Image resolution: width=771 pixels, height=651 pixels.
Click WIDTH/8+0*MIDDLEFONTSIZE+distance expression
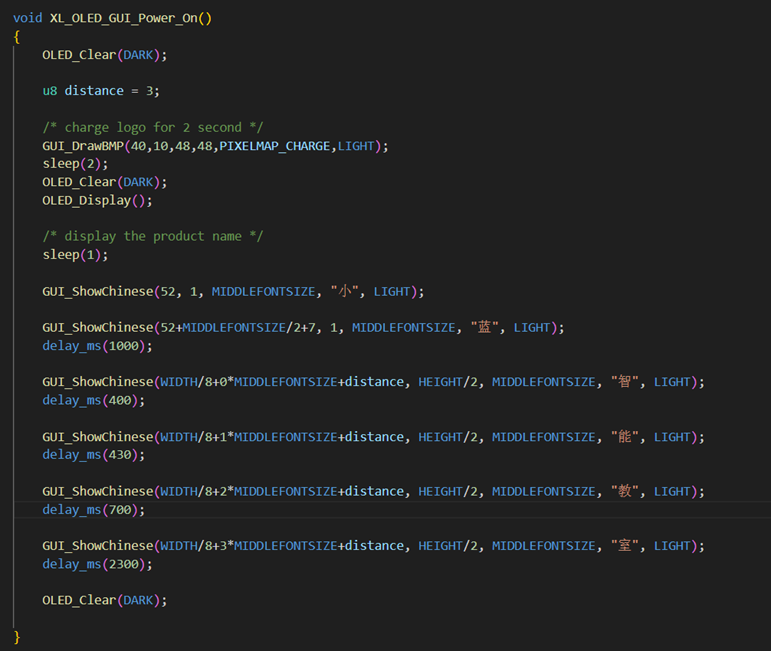(x=282, y=382)
